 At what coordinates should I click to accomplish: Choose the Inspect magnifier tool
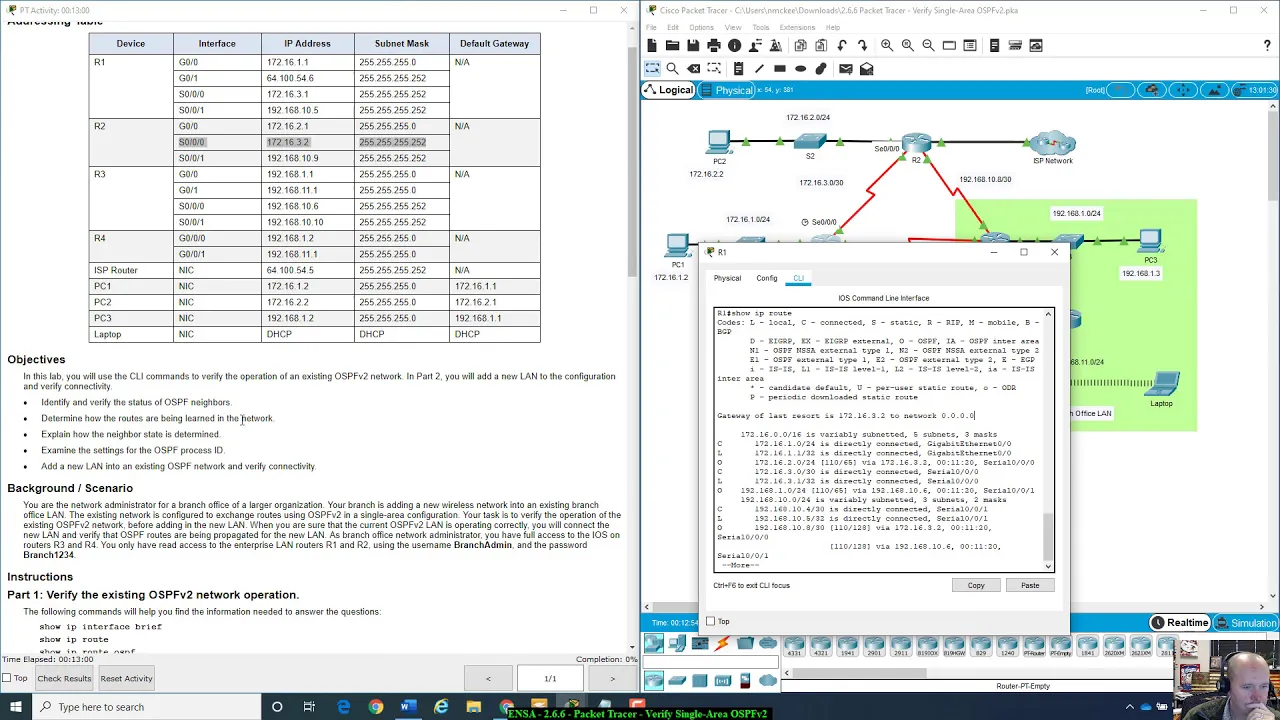[673, 69]
